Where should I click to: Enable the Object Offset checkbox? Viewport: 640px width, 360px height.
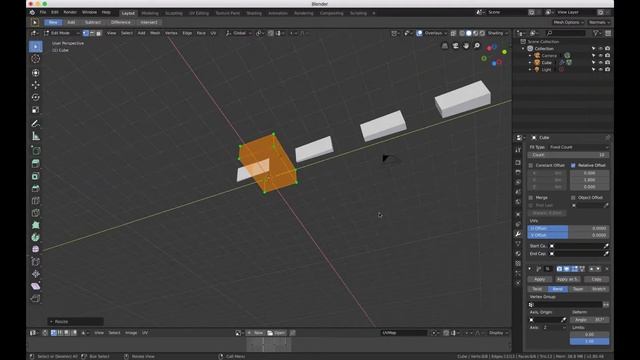(x=573, y=198)
